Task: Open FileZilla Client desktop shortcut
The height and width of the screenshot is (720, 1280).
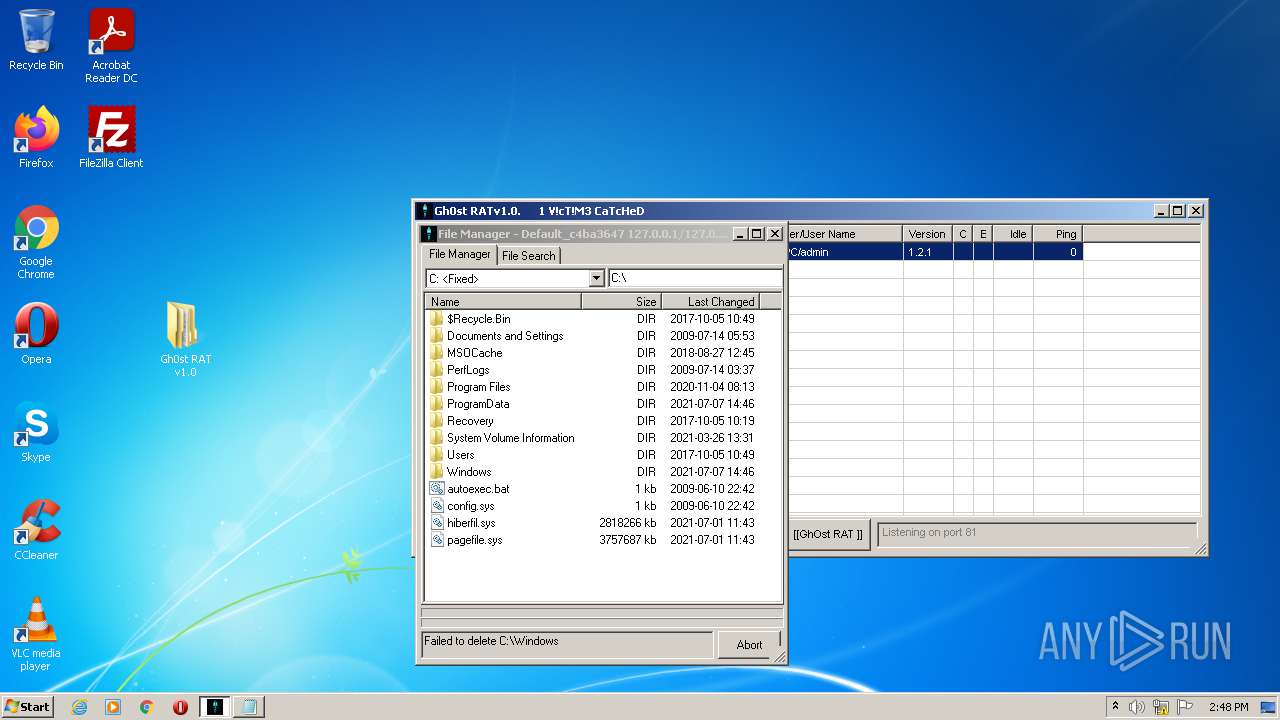Action: coord(111,138)
